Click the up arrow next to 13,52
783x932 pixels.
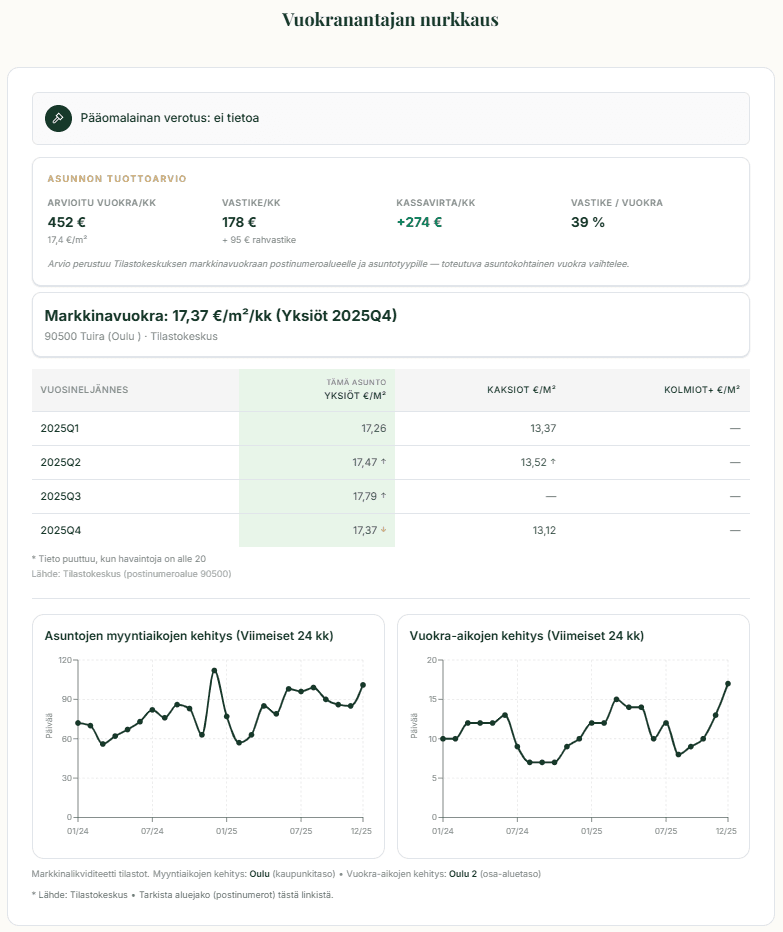point(553,462)
